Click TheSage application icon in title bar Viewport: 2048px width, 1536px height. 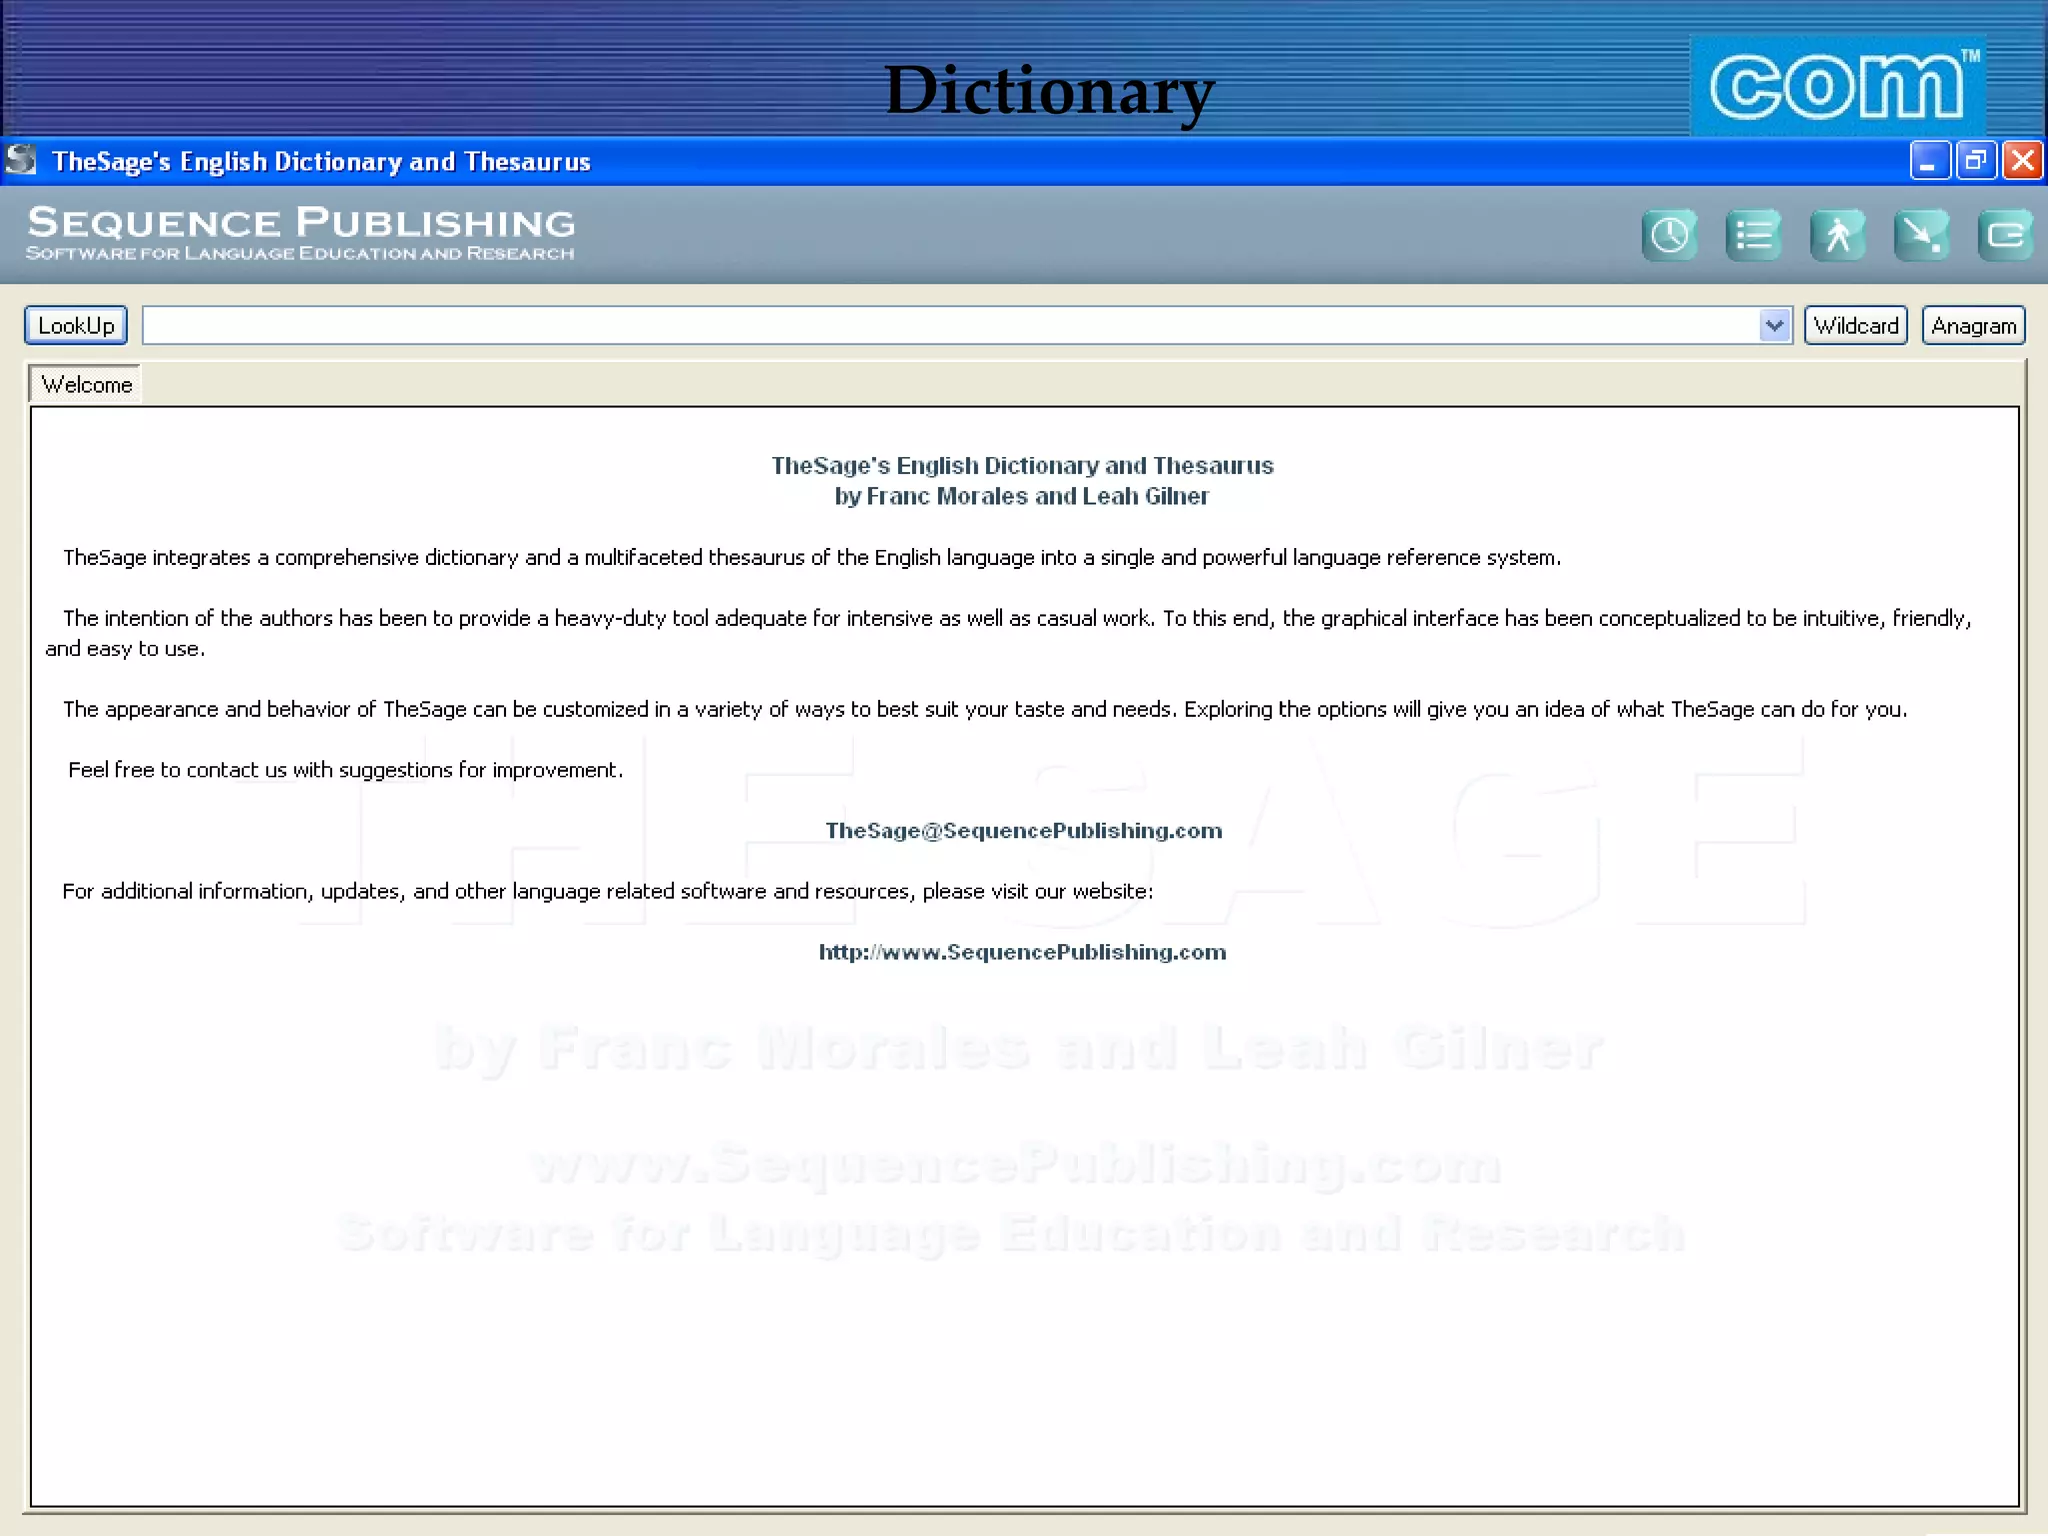21,160
